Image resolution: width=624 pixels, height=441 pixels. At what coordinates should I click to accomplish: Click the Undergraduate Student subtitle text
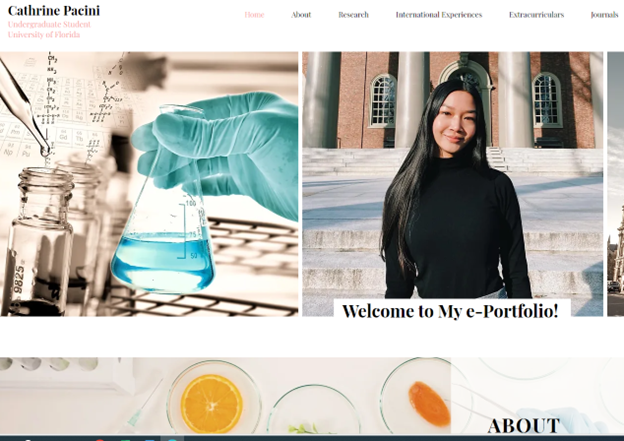[x=49, y=24]
